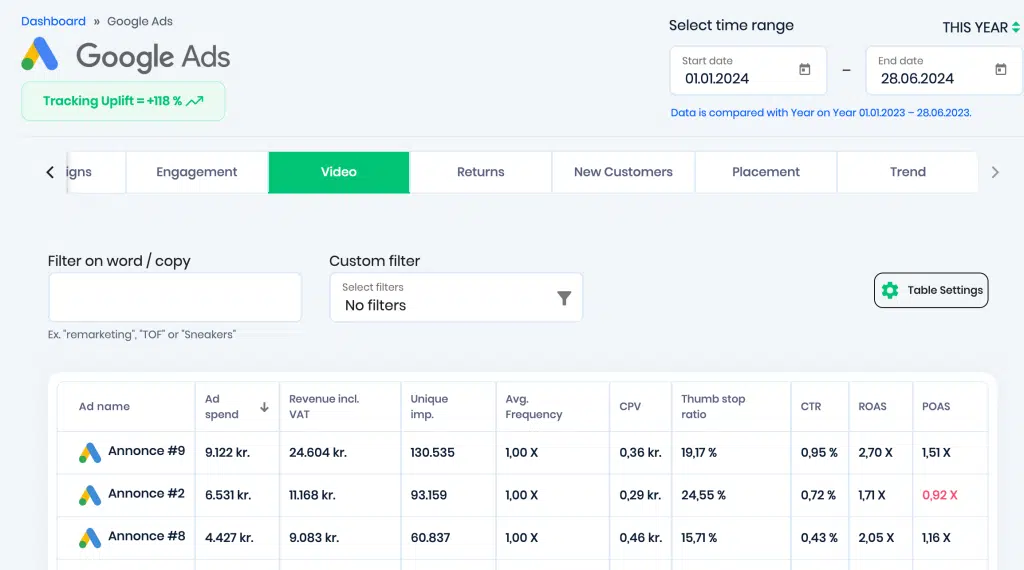Select the Video tab
This screenshot has width=1024, height=570.
[338, 172]
